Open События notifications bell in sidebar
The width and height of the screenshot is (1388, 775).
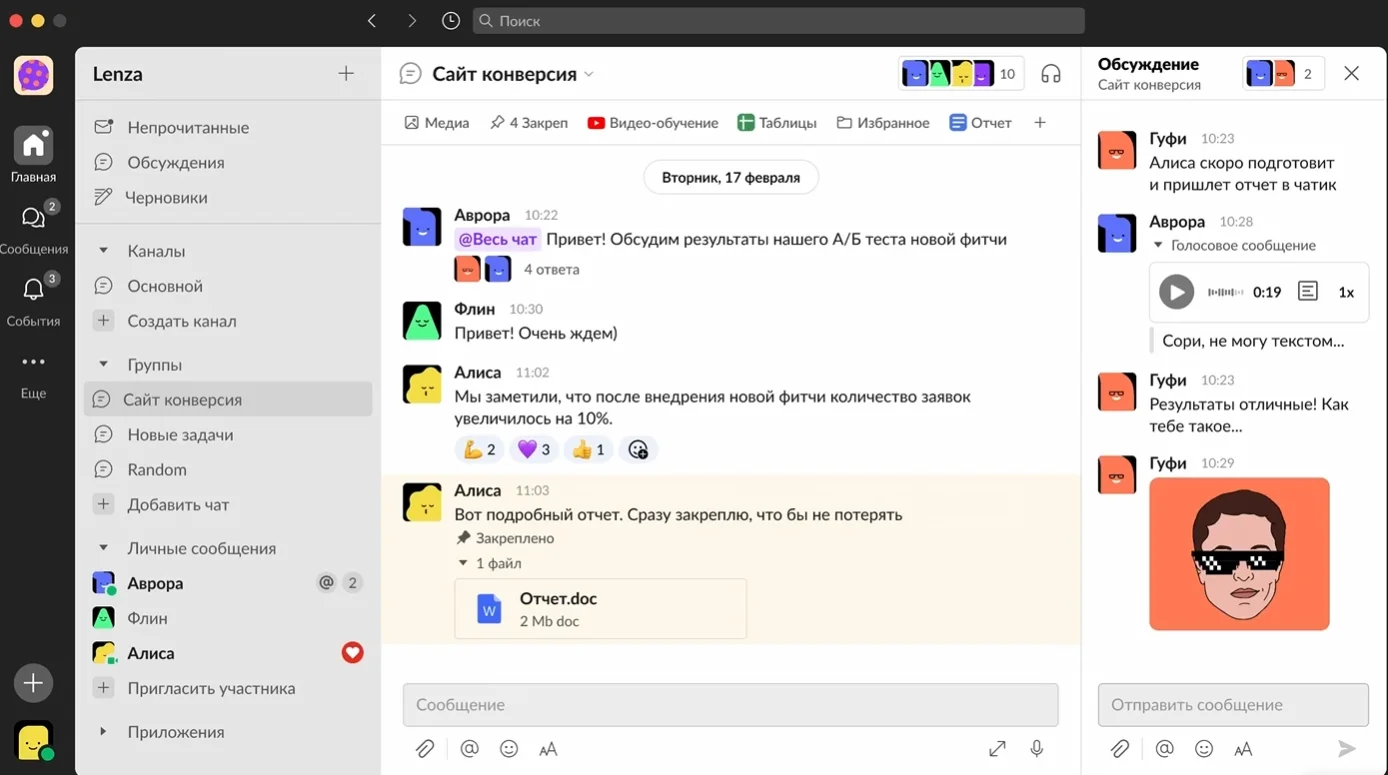[33, 291]
